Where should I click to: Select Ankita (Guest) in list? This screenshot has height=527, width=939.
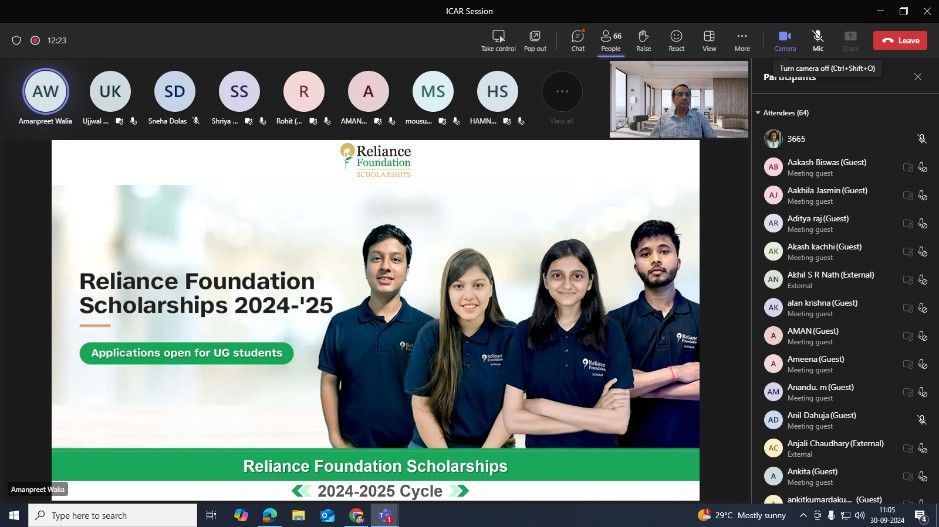click(845, 476)
